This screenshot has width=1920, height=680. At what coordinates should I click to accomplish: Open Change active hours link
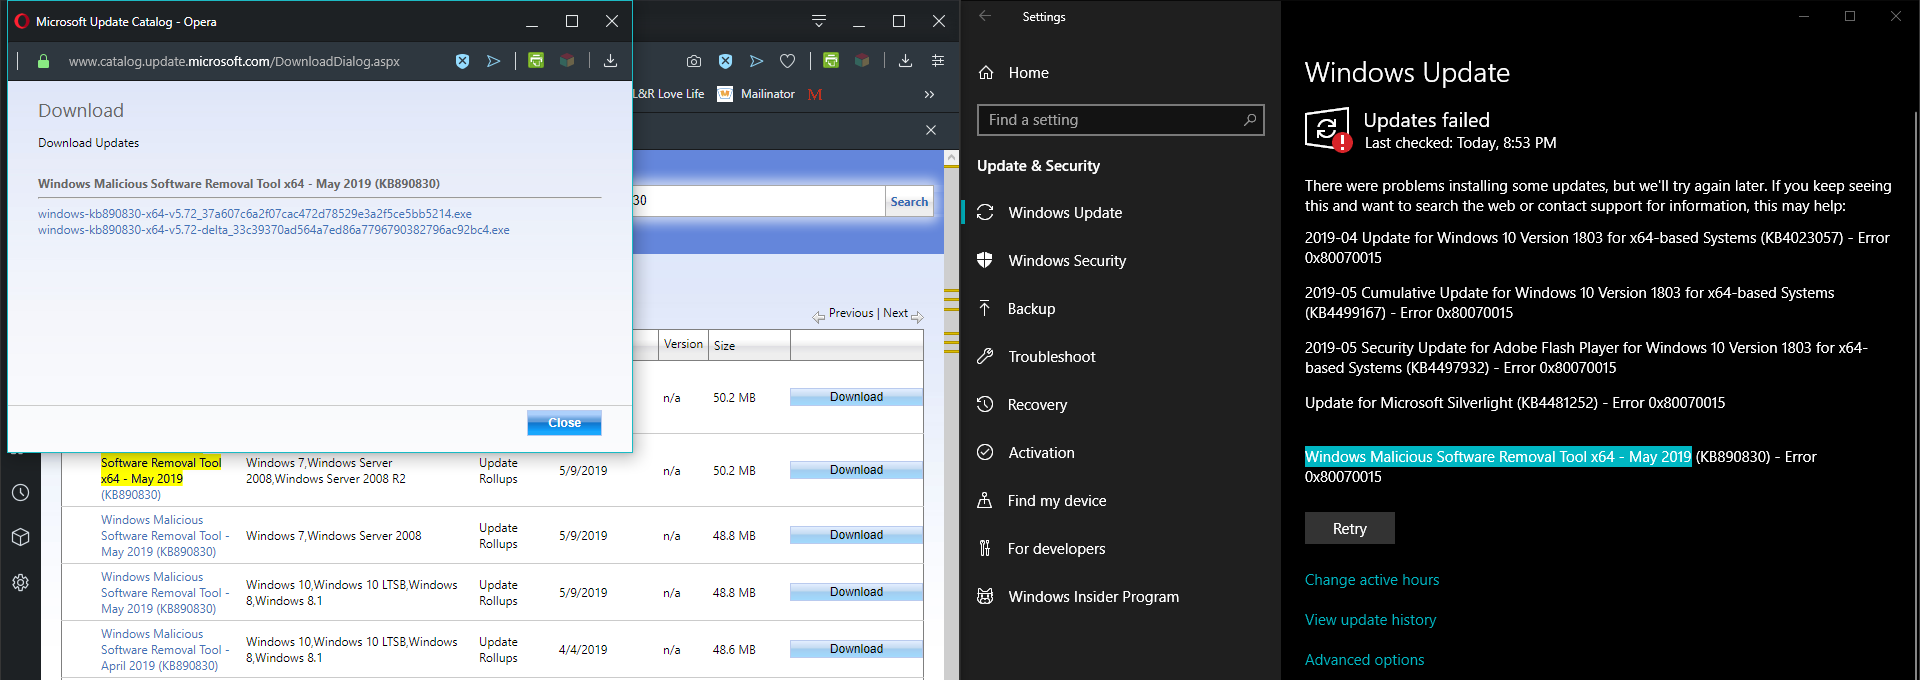tap(1372, 580)
